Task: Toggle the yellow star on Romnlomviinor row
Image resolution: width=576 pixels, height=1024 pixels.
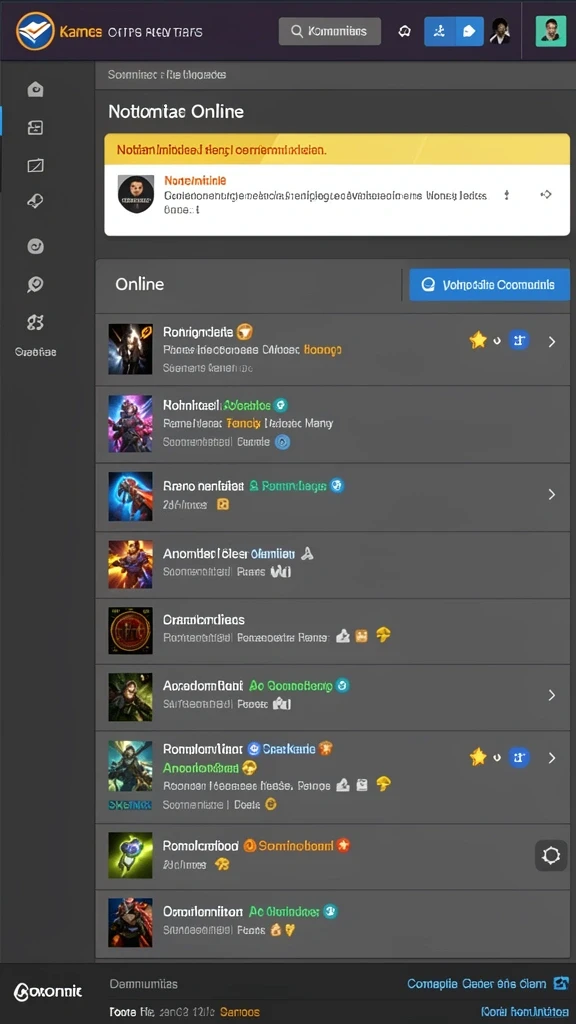Action: point(478,757)
